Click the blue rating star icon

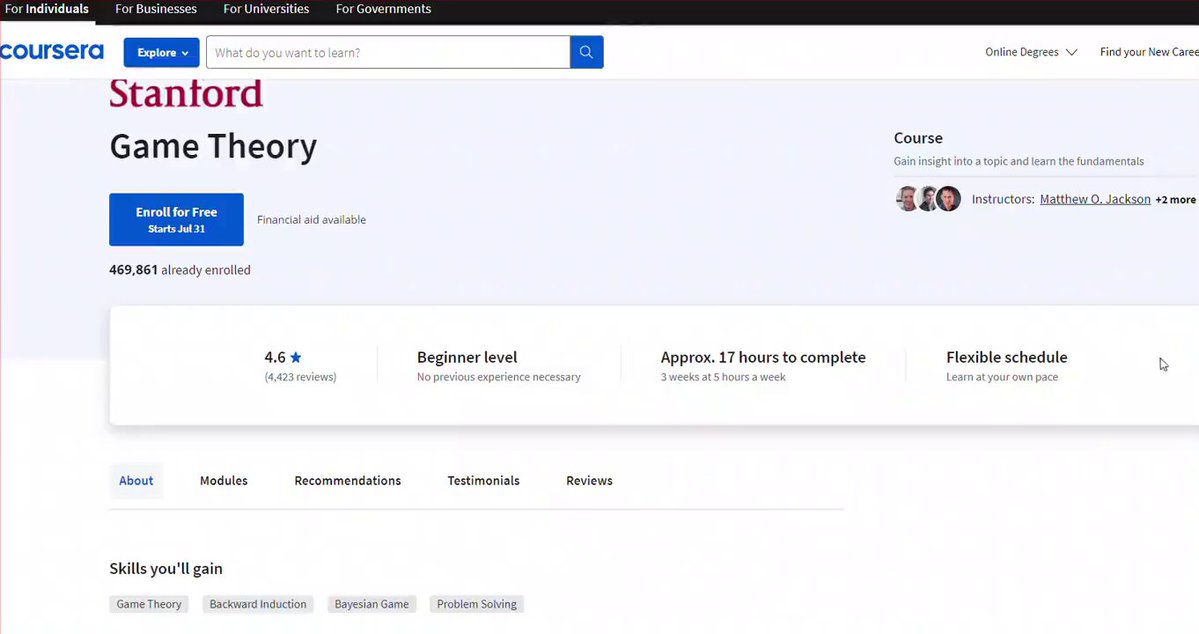click(296, 357)
